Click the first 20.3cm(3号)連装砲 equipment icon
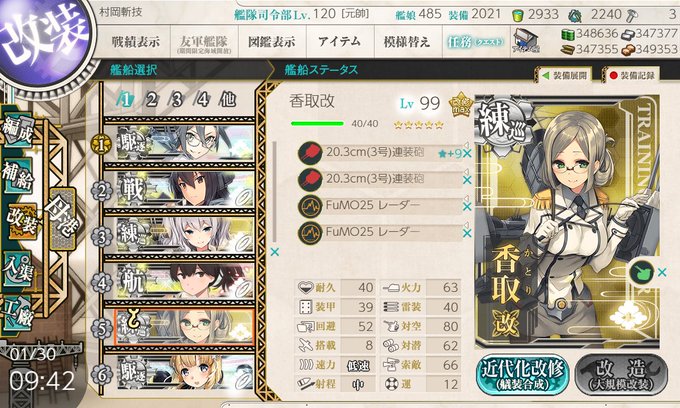Image resolution: width=680 pixels, height=408 pixels. pos(310,153)
